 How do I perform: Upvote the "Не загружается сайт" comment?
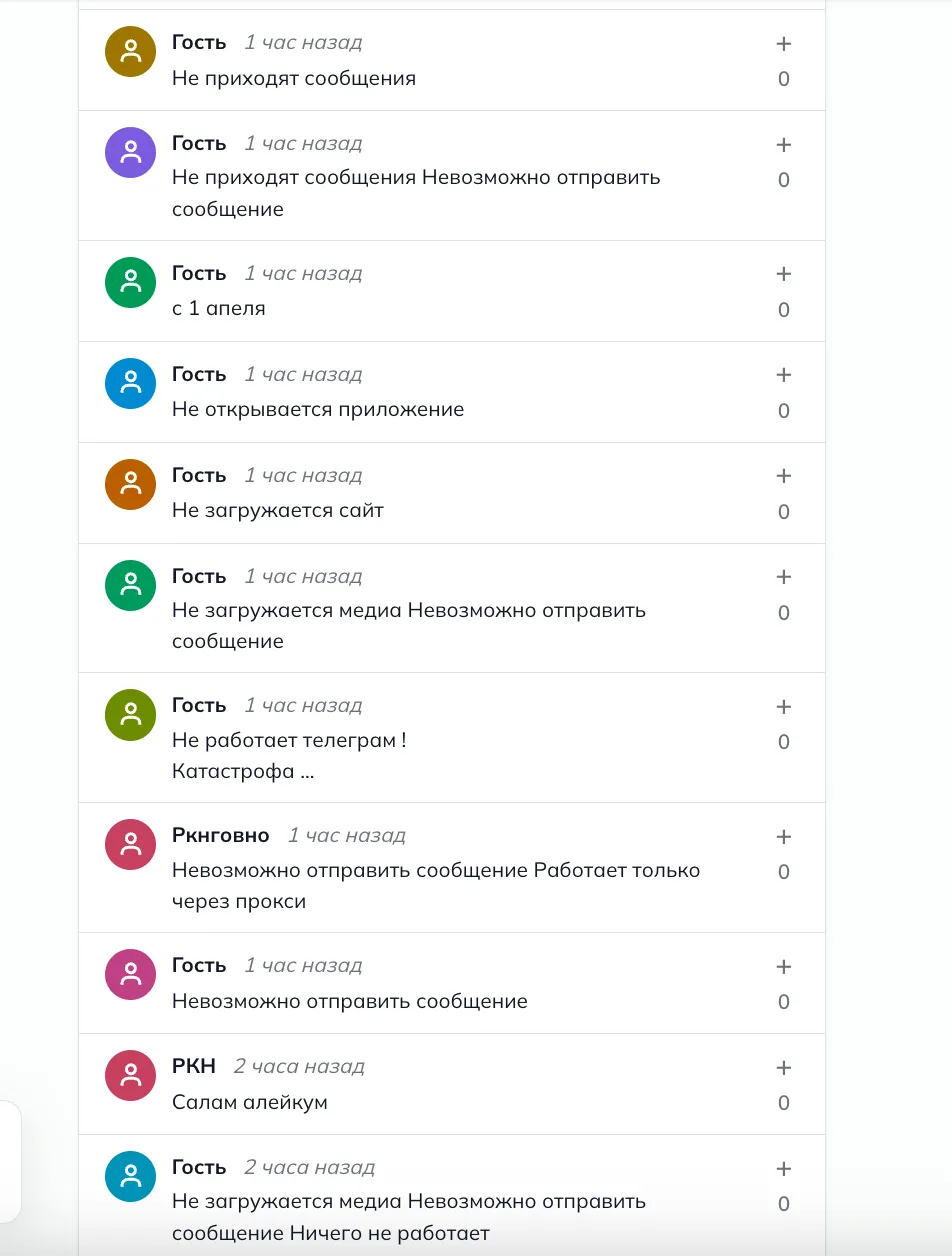click(784, 476)
